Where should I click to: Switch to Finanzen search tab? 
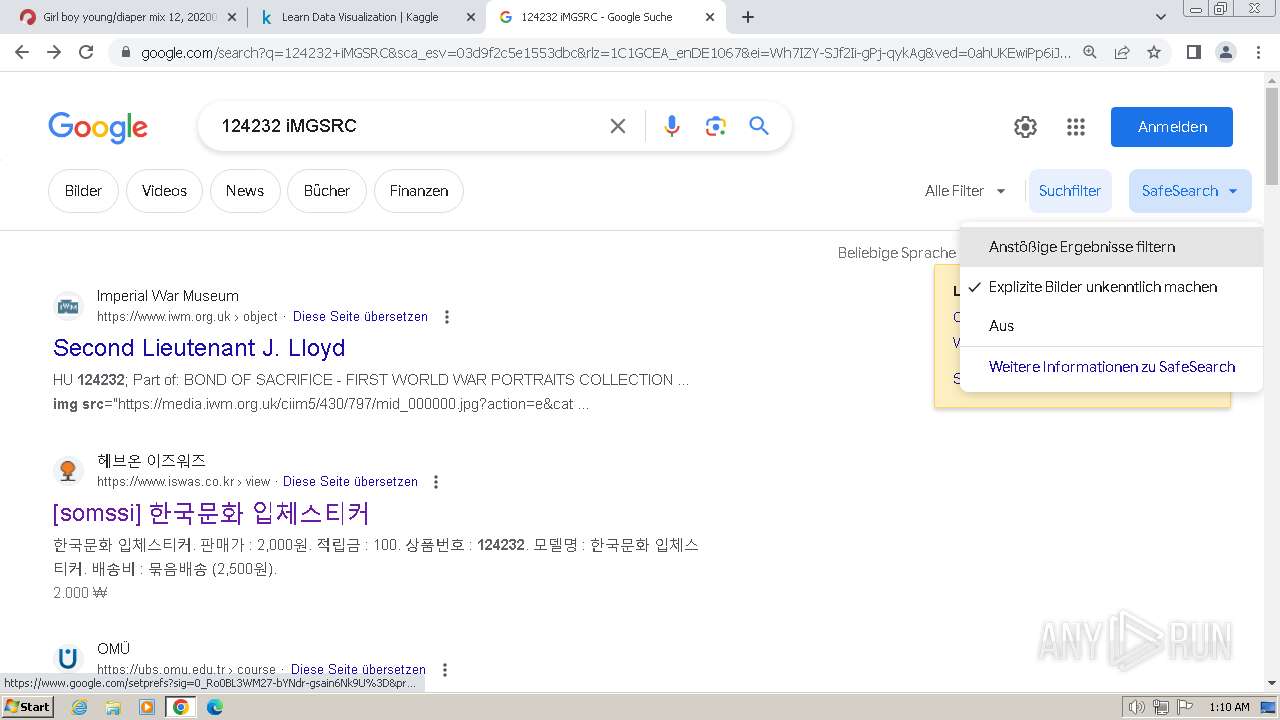pos(419,191)
